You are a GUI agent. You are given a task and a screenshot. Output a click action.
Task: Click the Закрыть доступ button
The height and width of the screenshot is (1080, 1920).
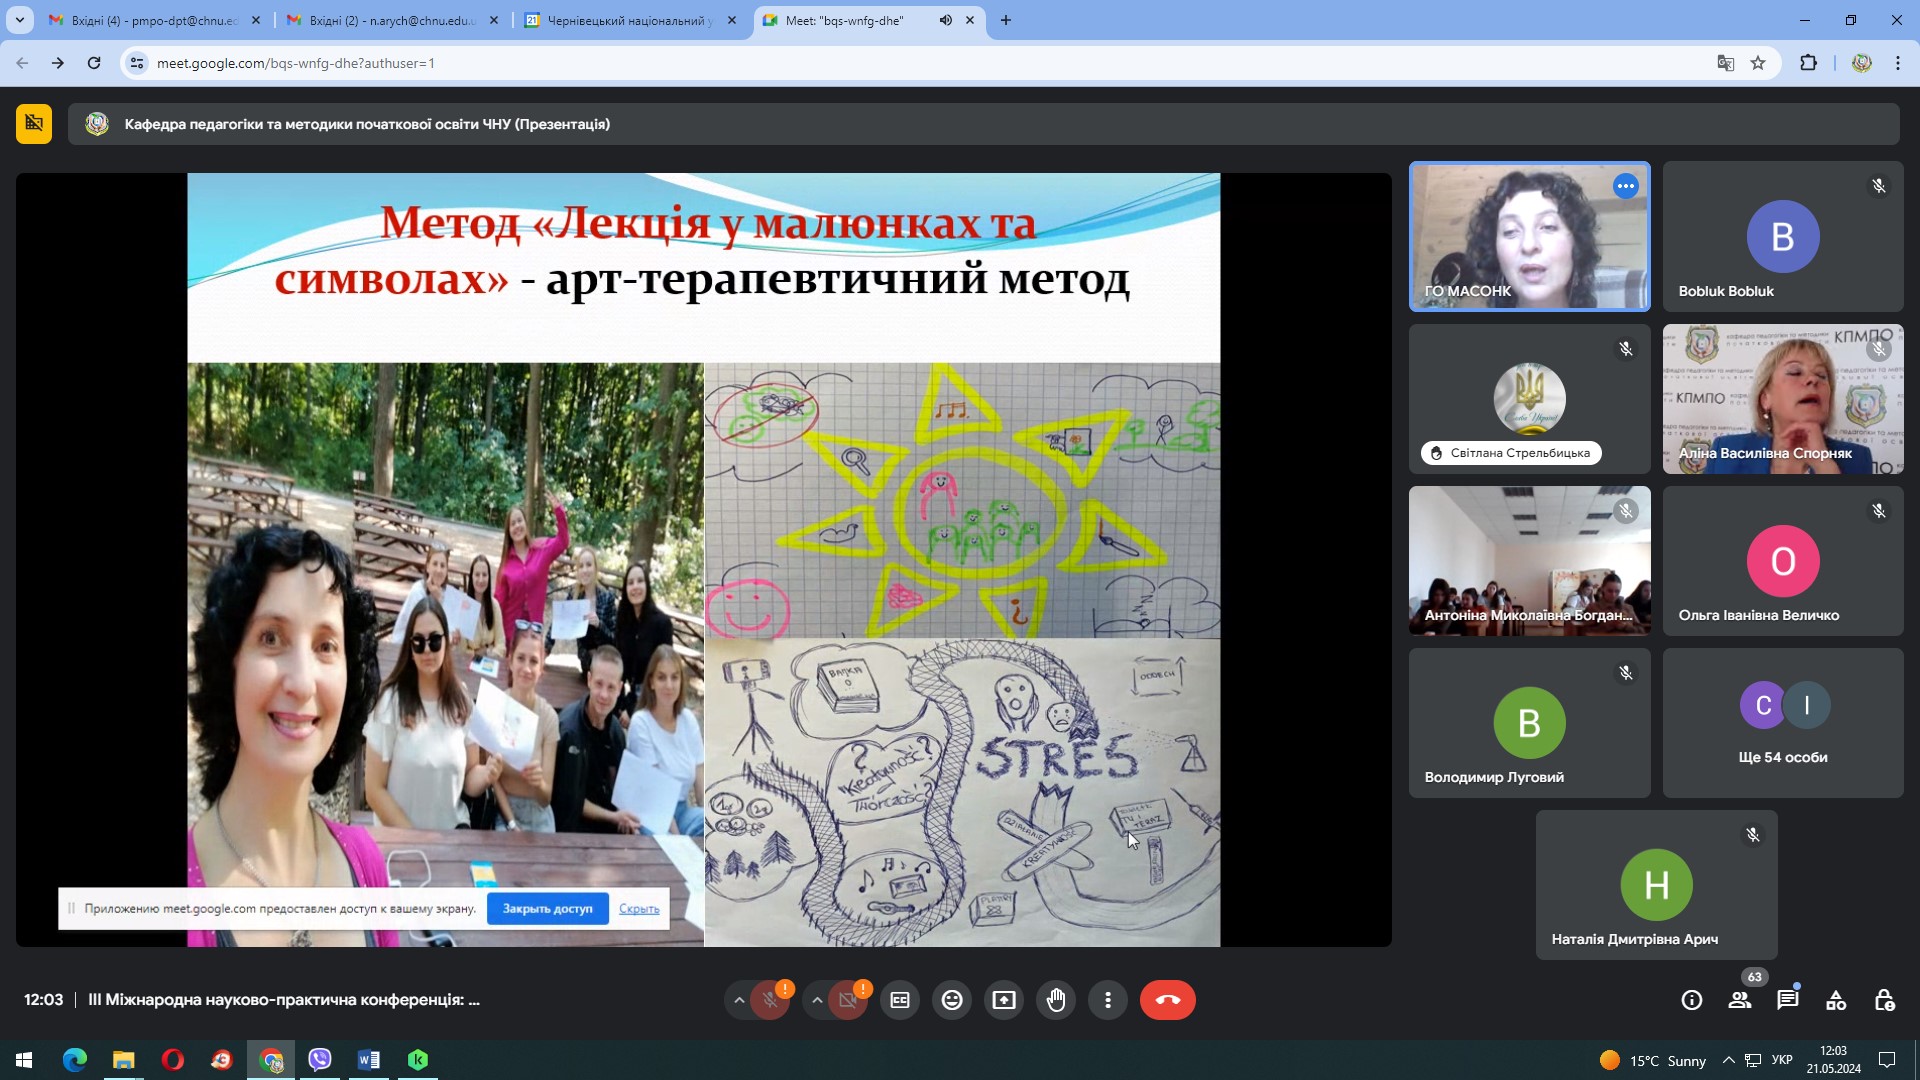pyautogui.click(x=547, y=909)
